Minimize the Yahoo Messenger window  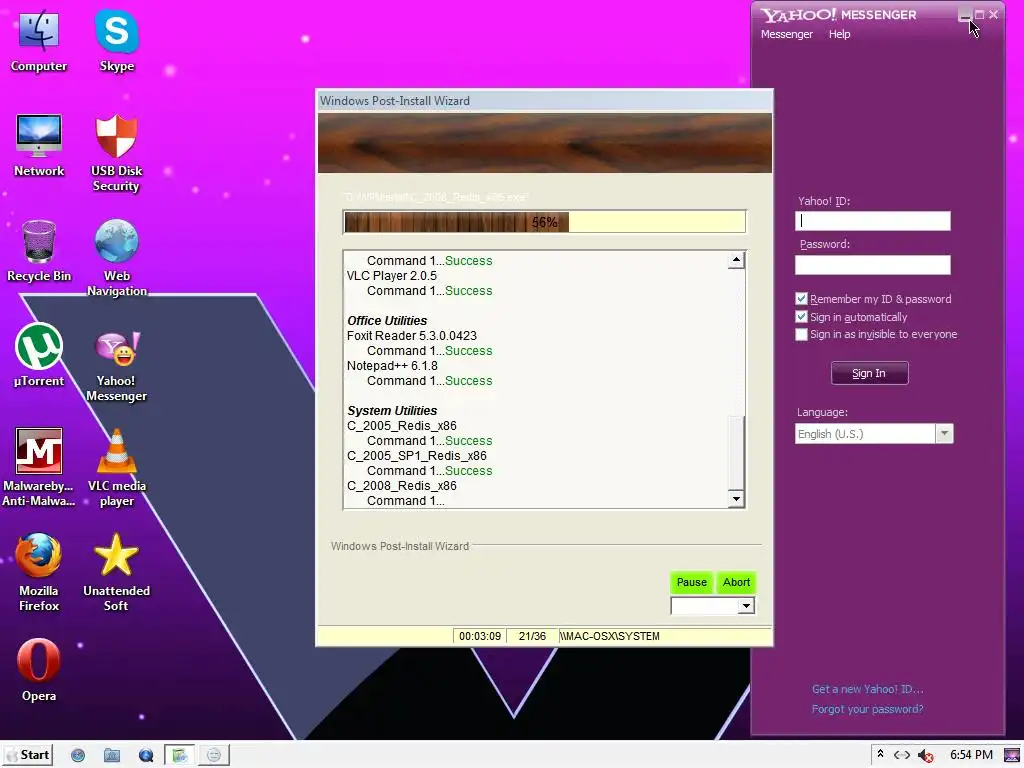coord(965,14)
